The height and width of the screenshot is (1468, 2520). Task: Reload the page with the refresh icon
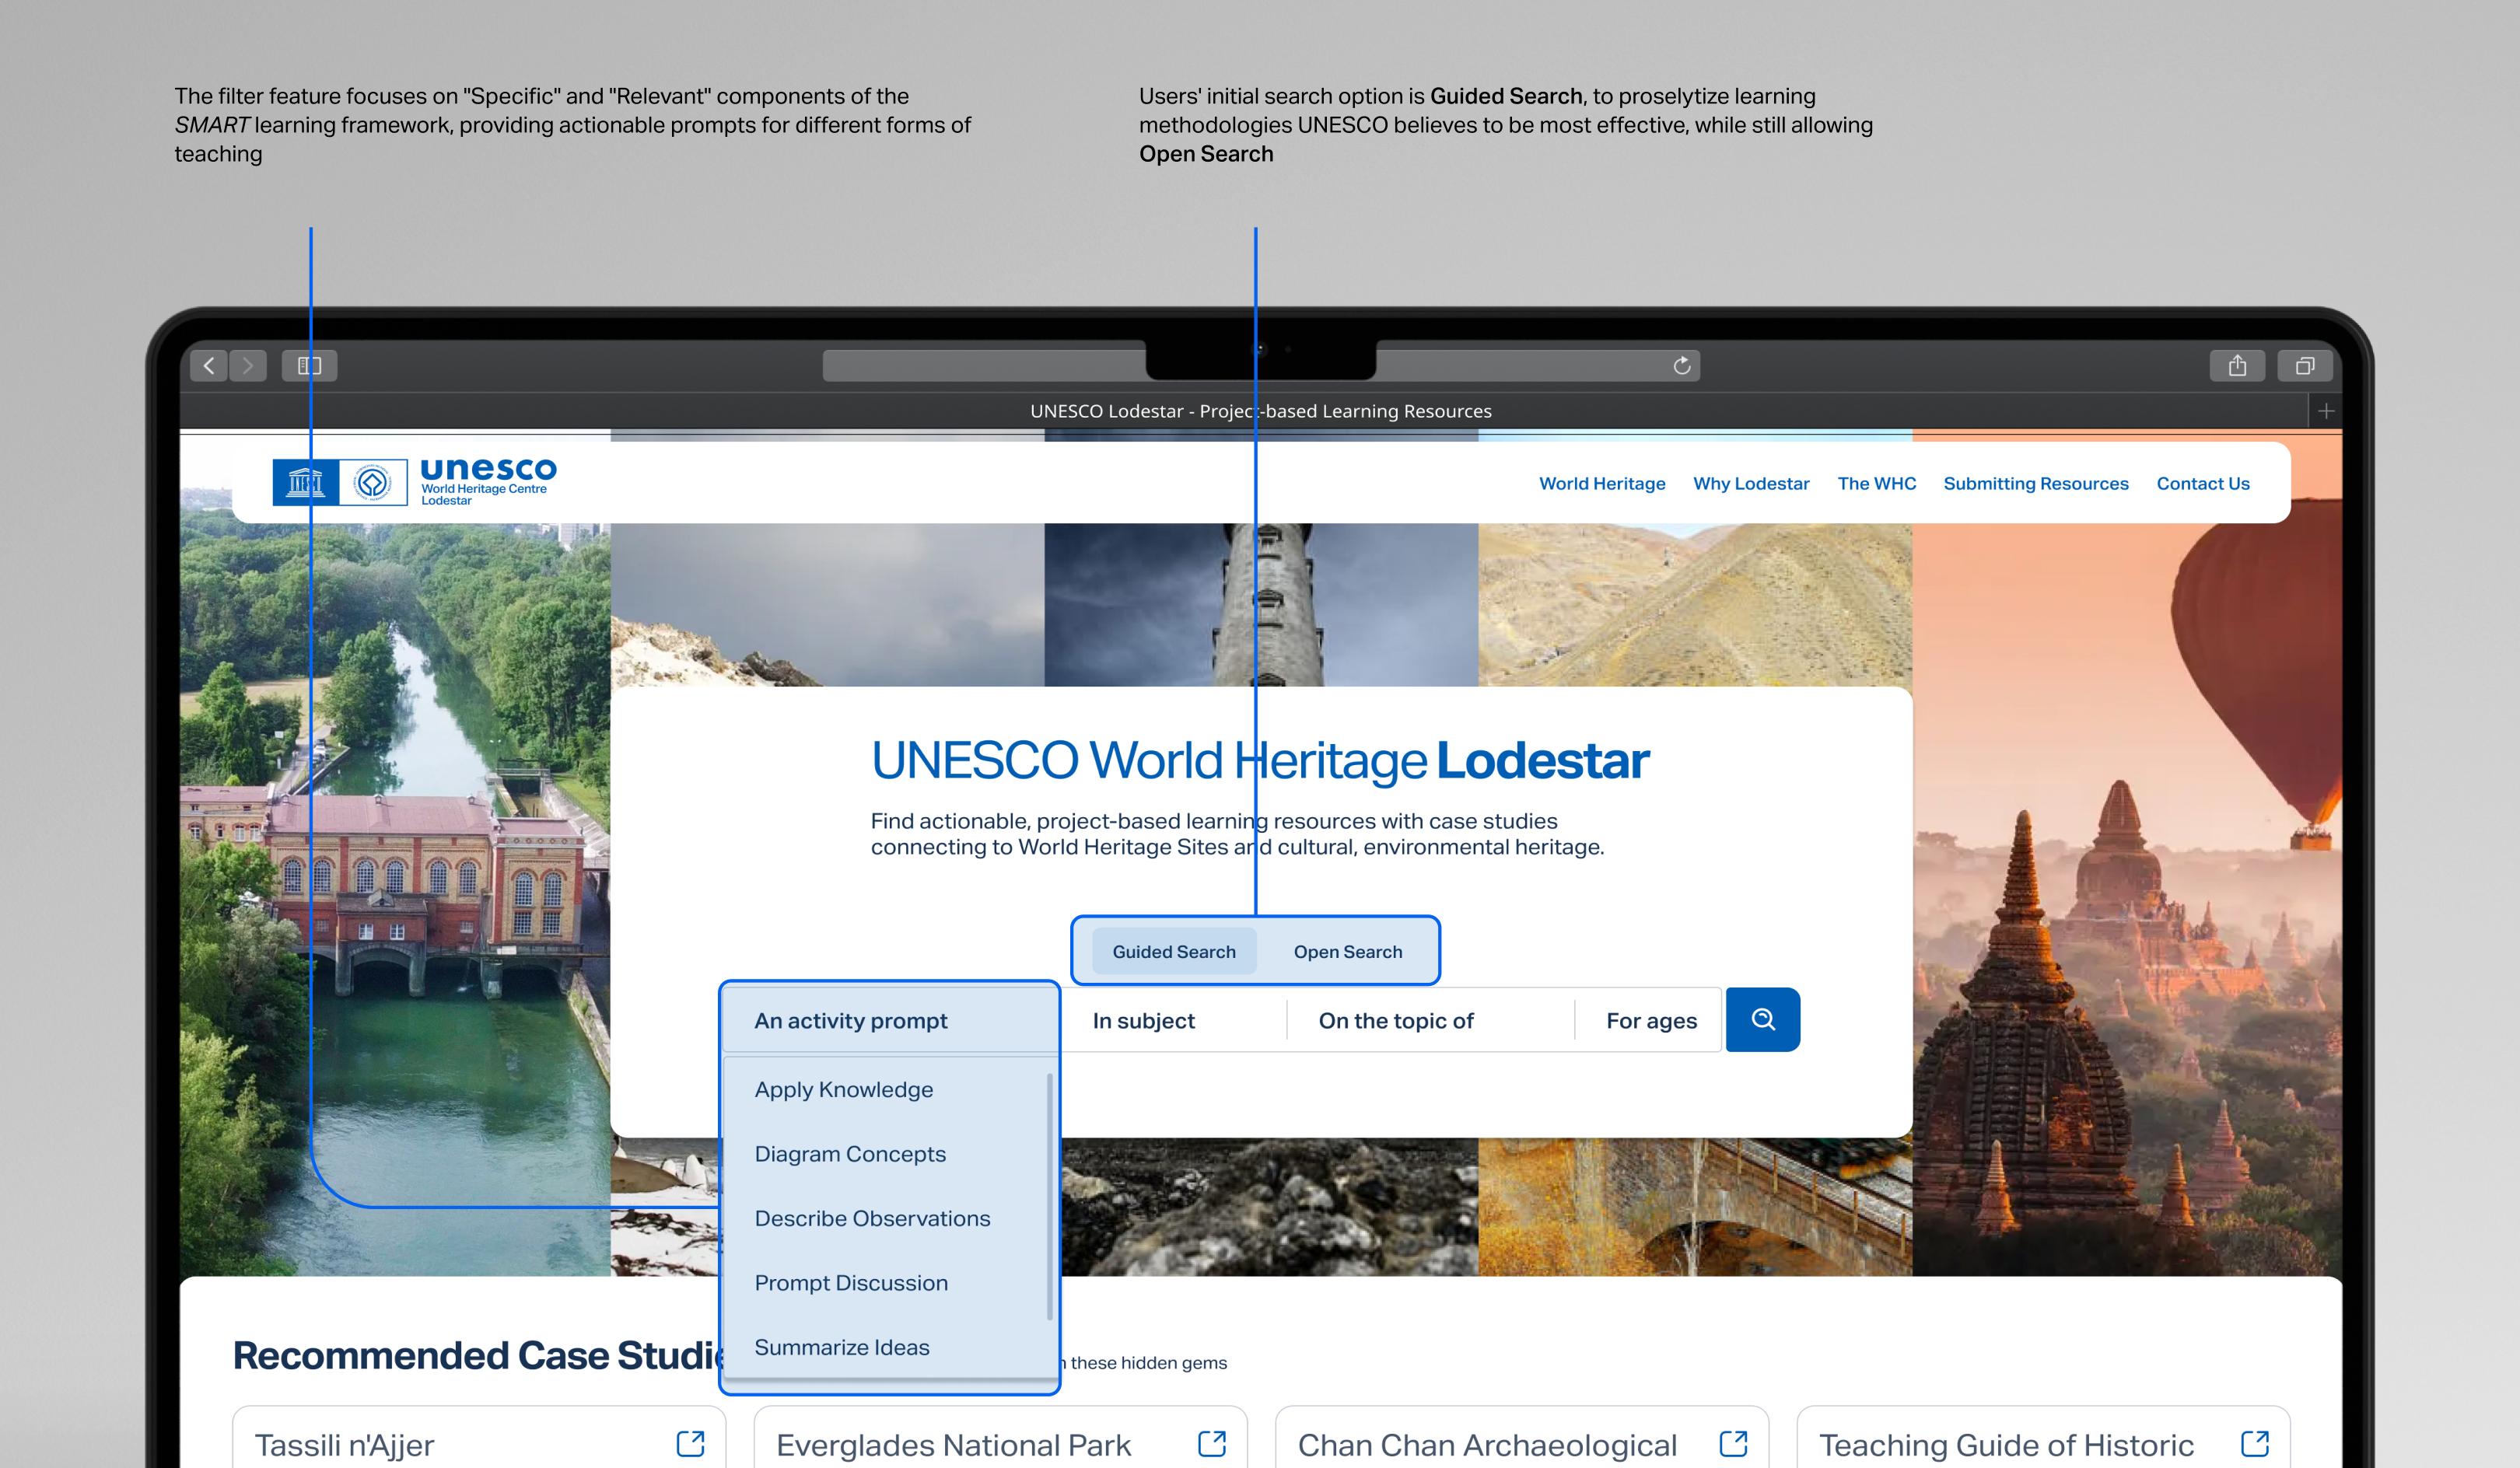click(1682, 366)
